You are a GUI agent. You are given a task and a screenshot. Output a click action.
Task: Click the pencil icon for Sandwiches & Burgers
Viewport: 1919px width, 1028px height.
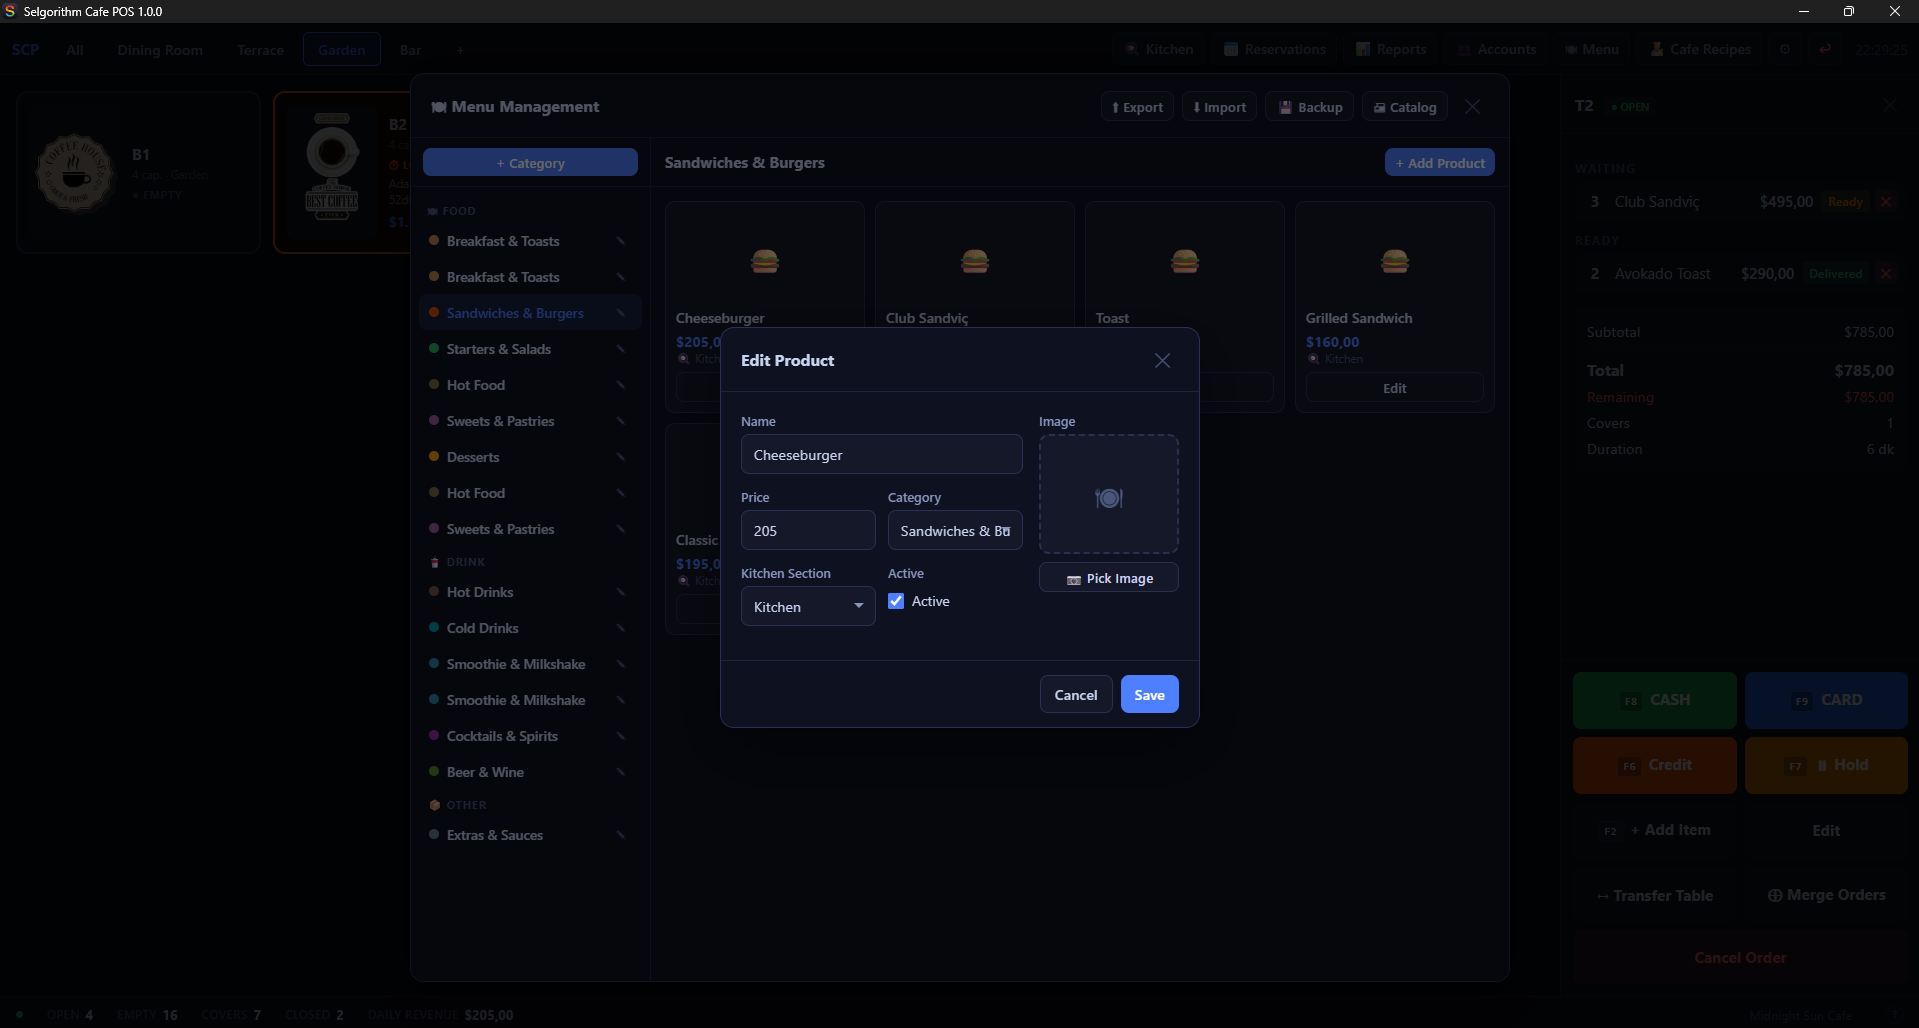pos(621,313)
